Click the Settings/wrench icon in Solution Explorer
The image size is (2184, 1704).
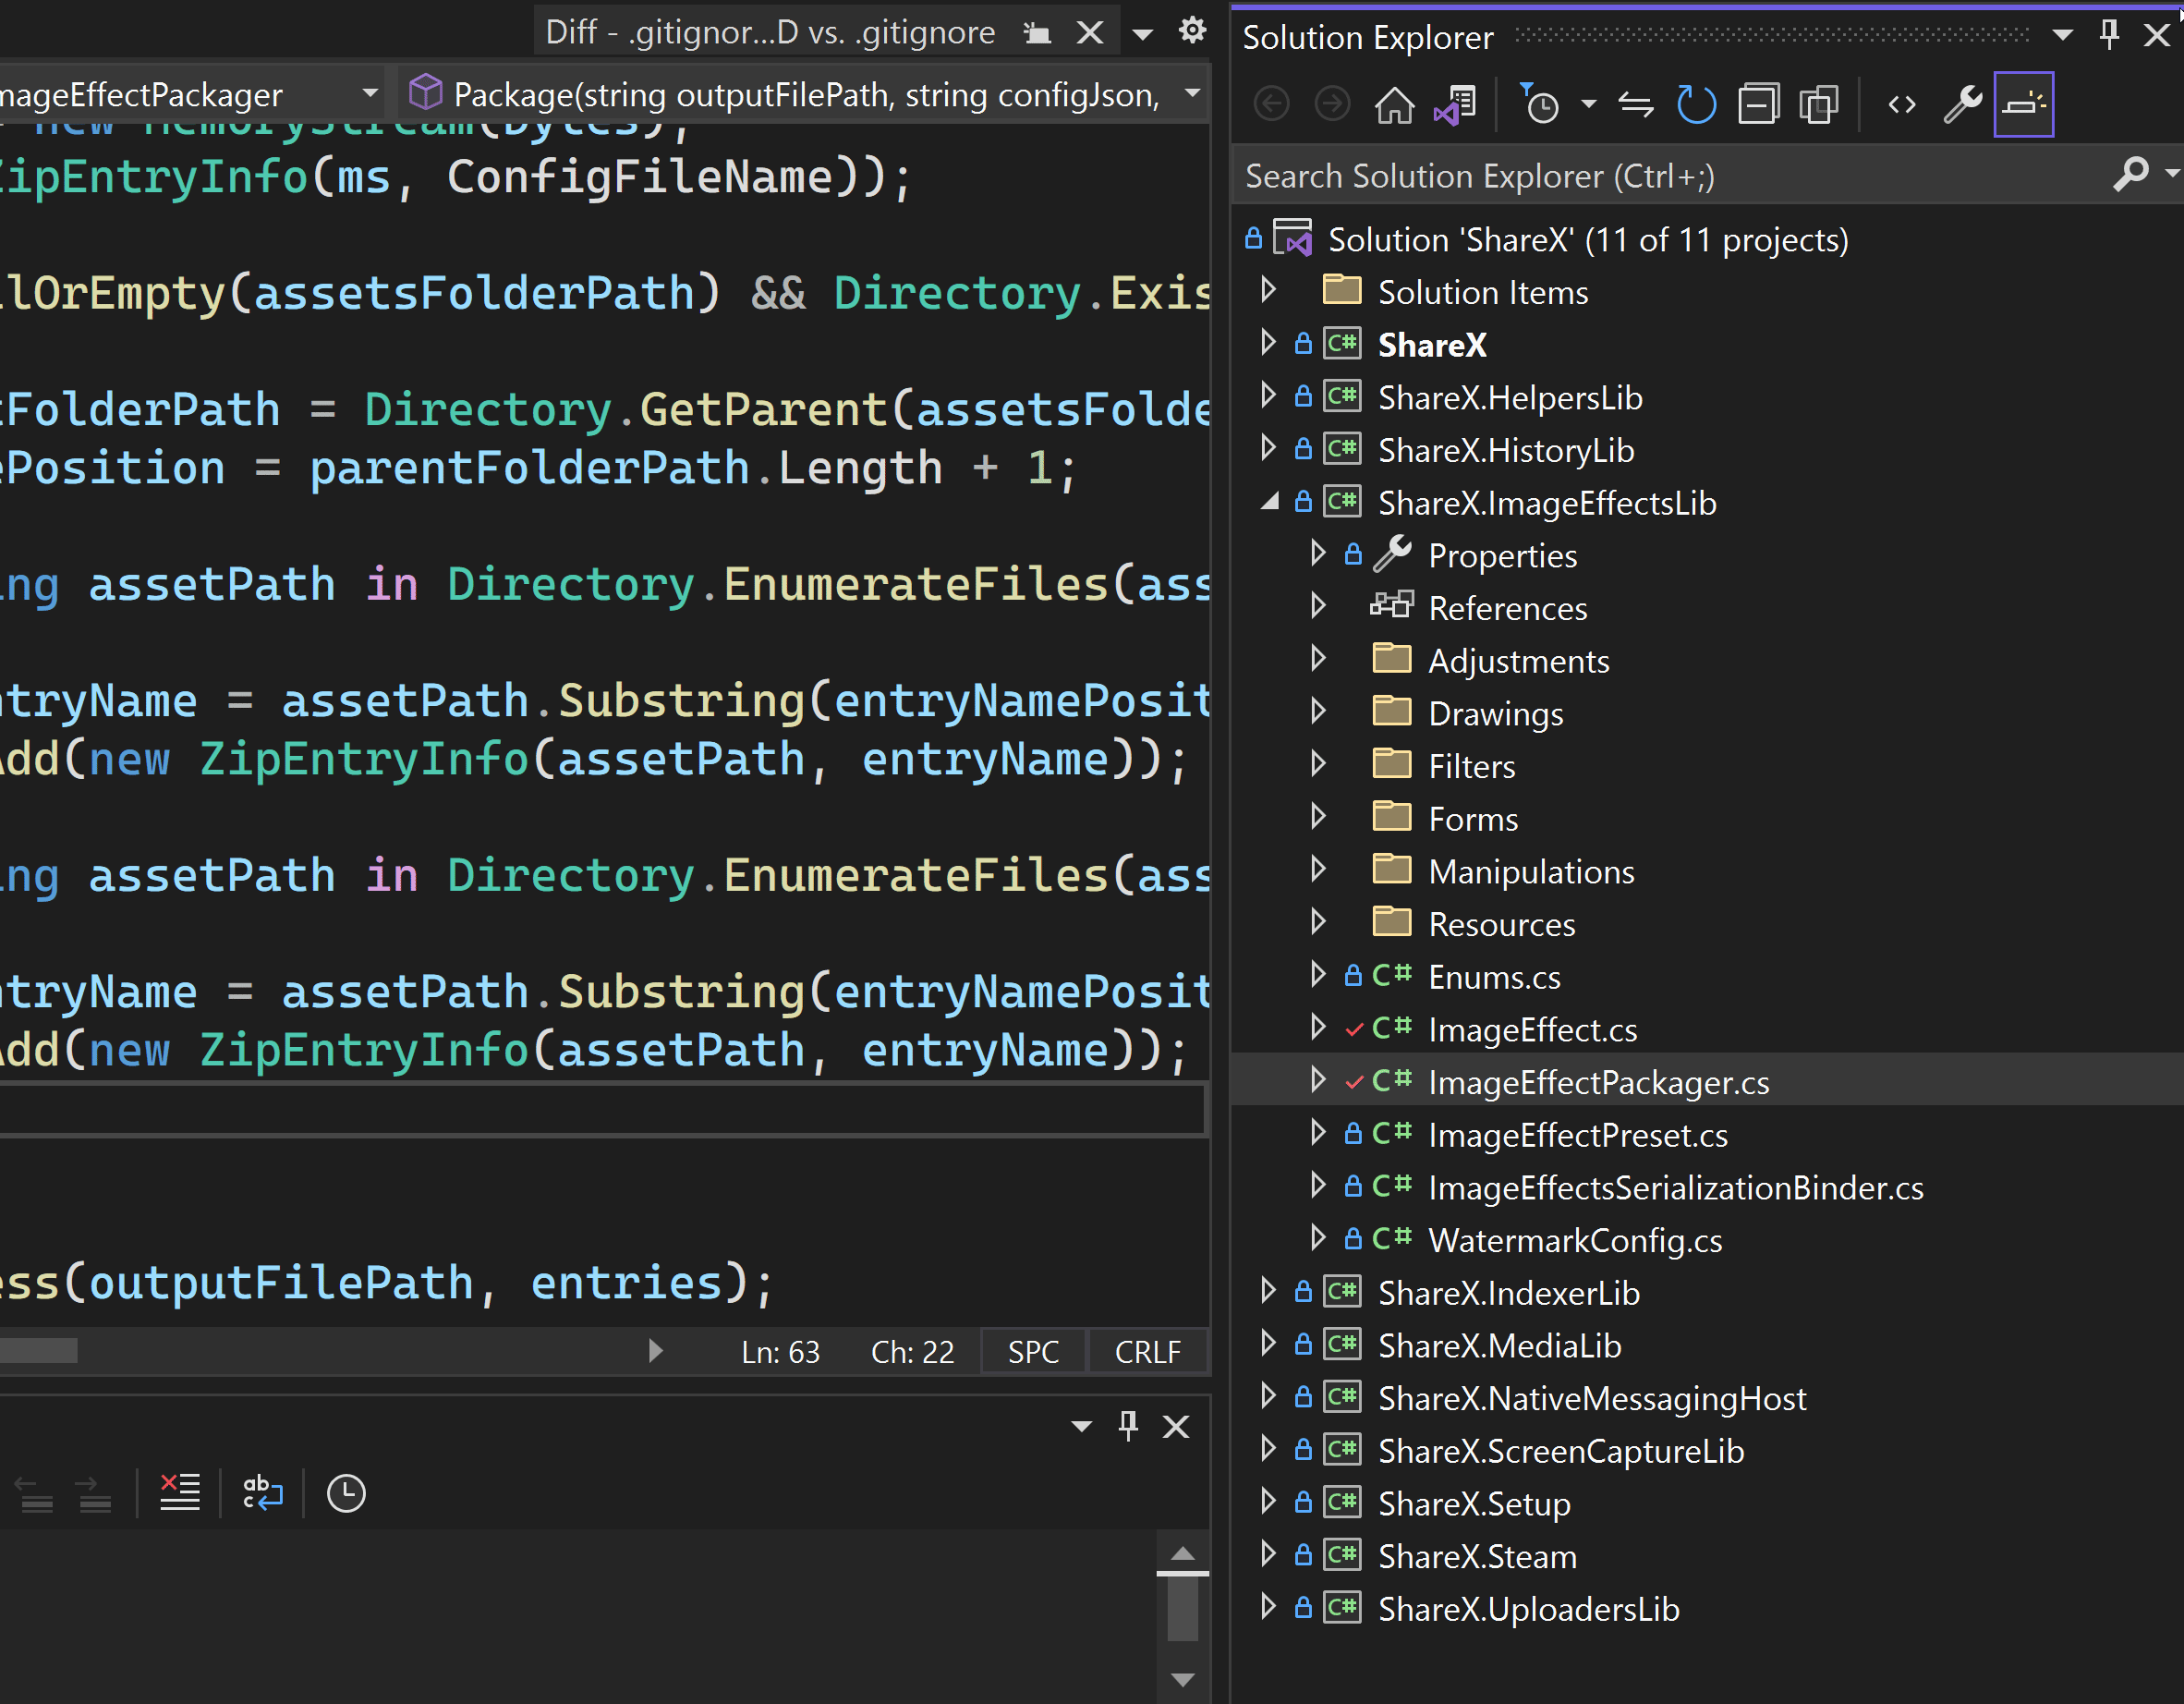[x=1964, y=104]
